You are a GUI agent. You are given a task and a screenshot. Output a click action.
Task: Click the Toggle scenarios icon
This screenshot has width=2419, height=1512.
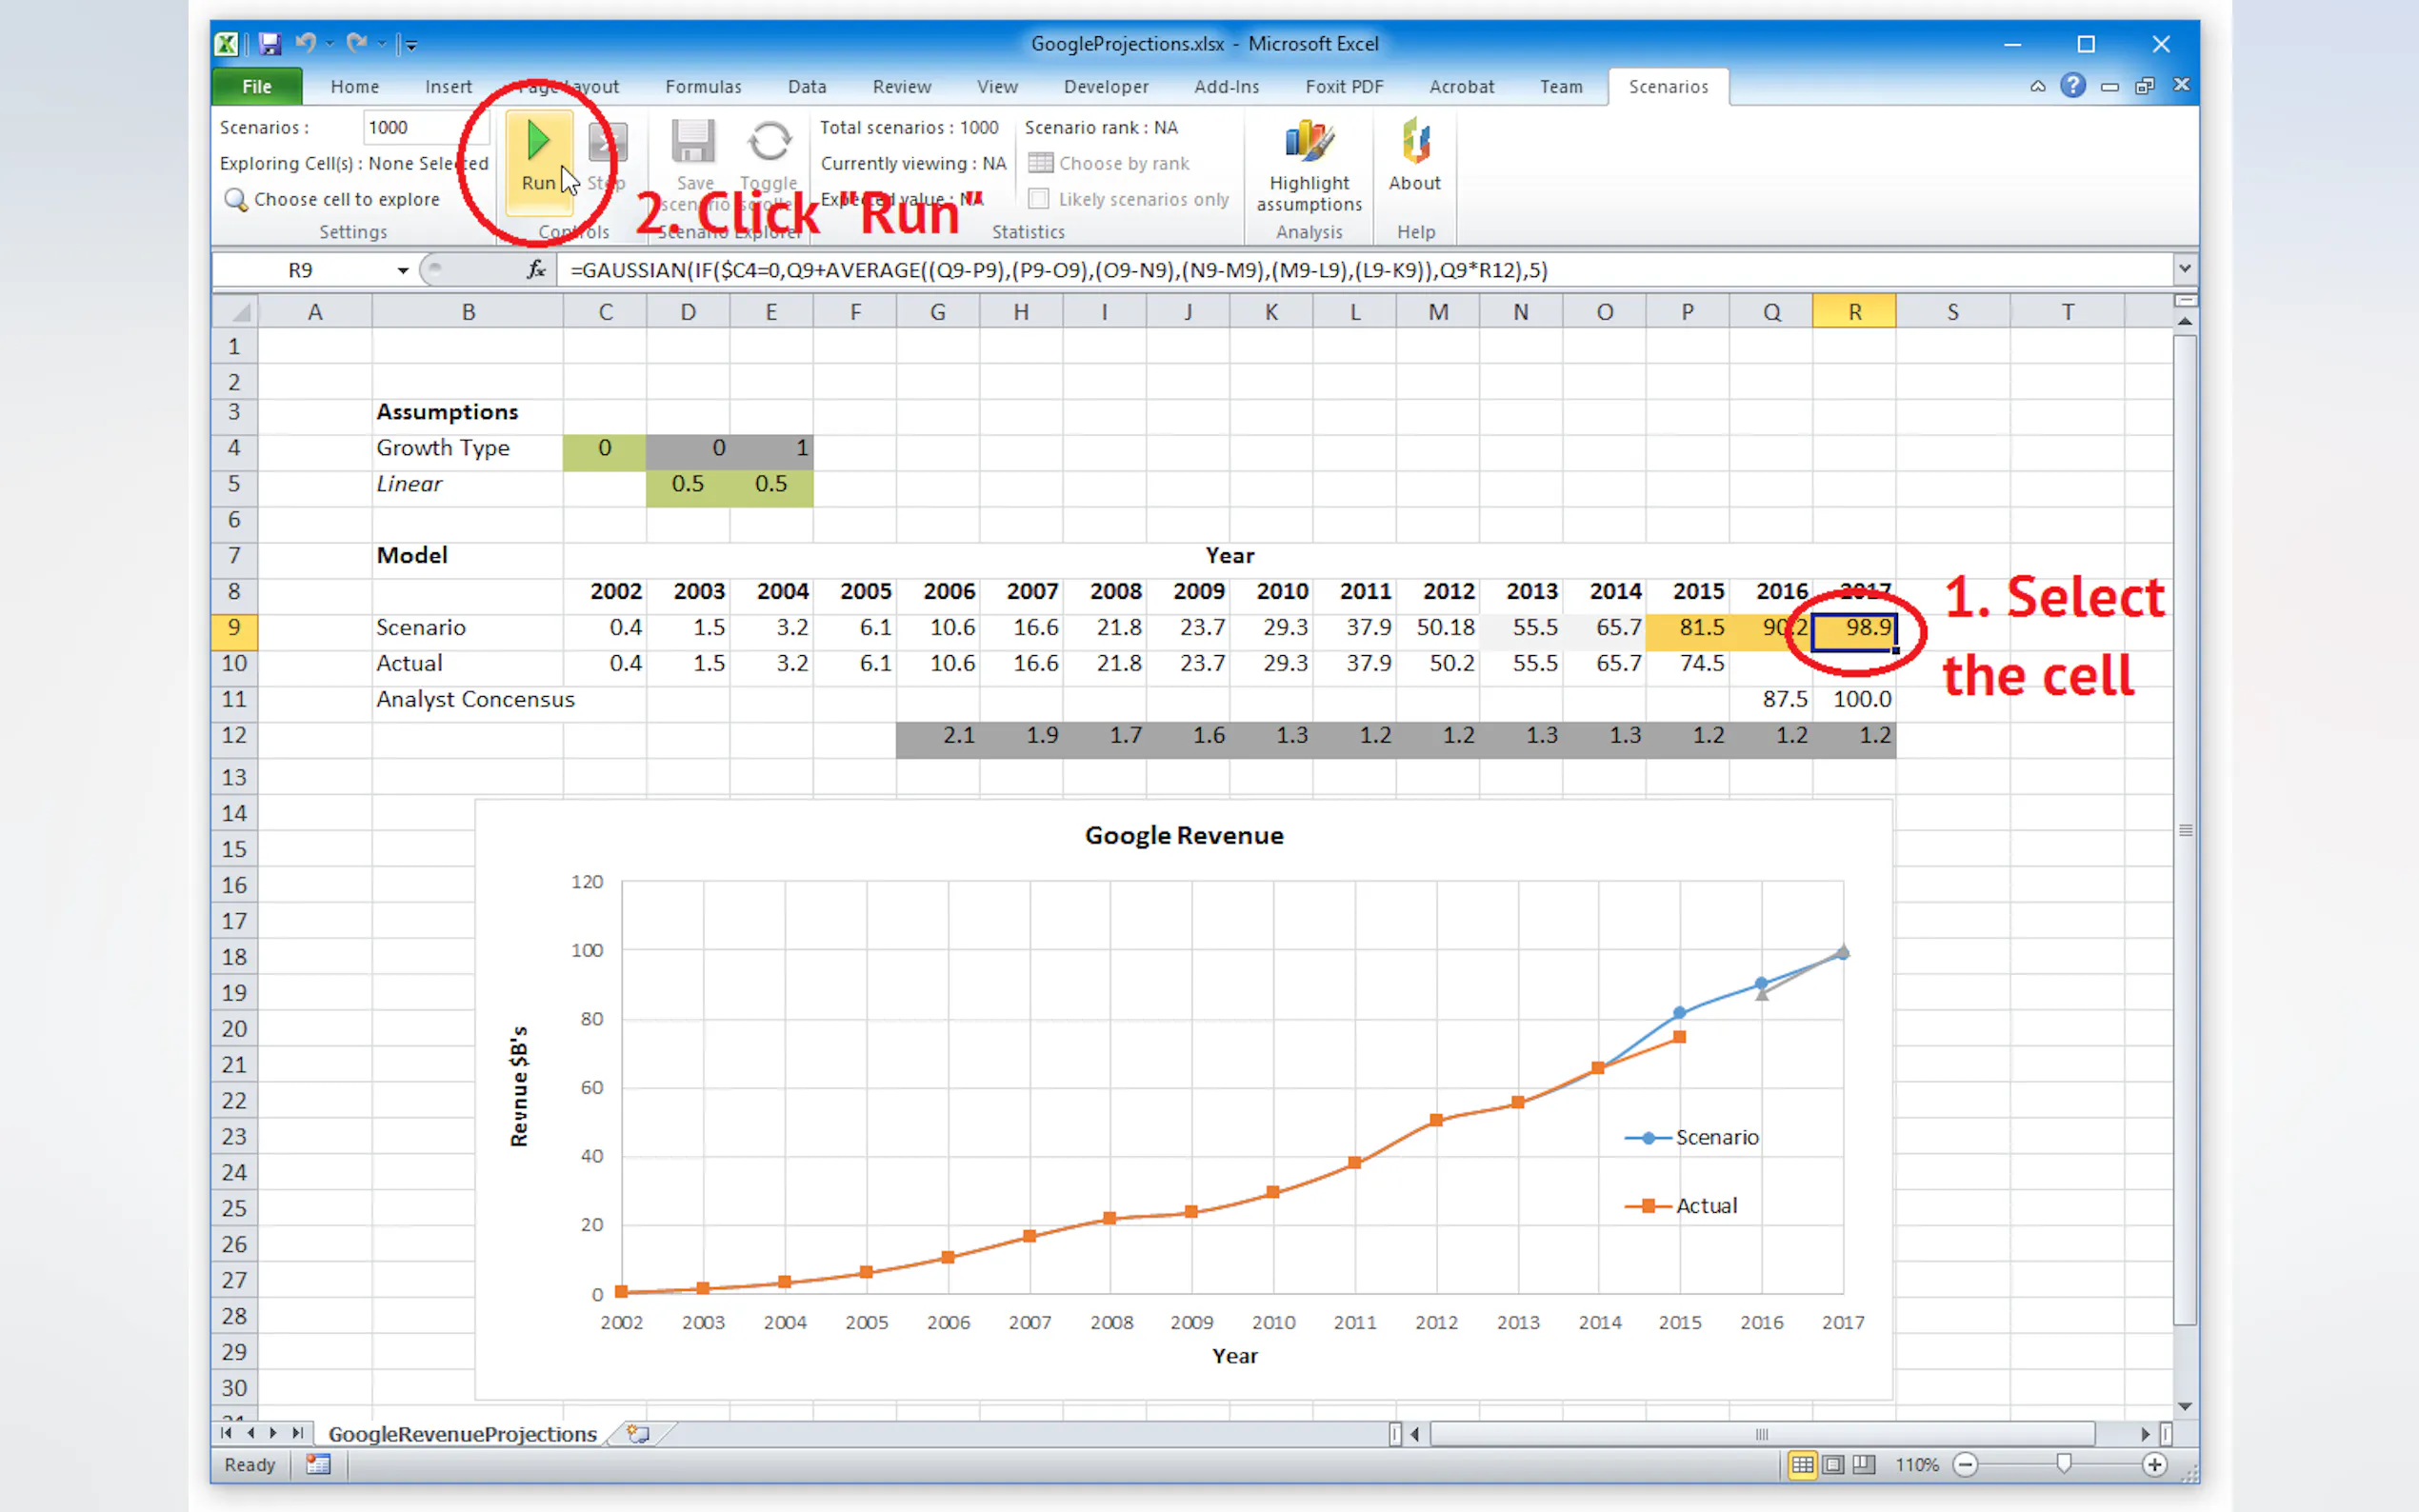(x=769, y=143)
